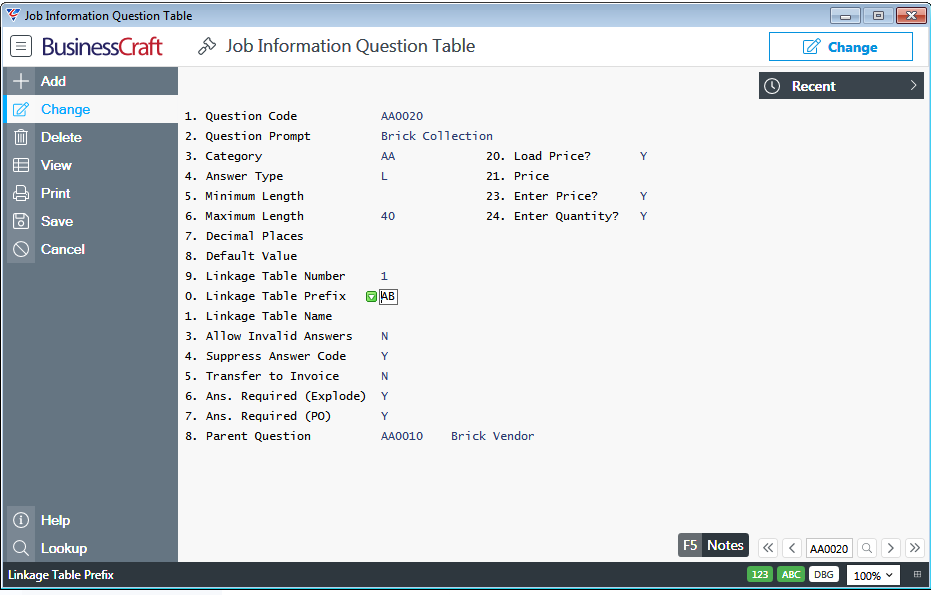Viewport: 931px width, 595px height.
Task: Select Add in the sidebar menu
Action: pos(90,81)
